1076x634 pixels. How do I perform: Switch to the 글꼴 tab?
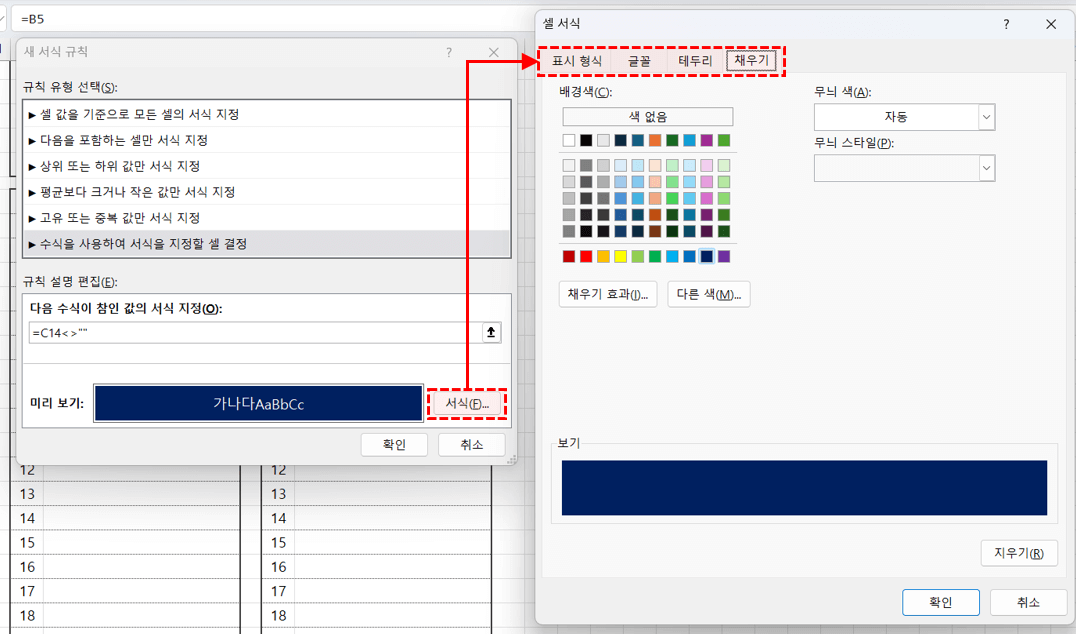639,61
